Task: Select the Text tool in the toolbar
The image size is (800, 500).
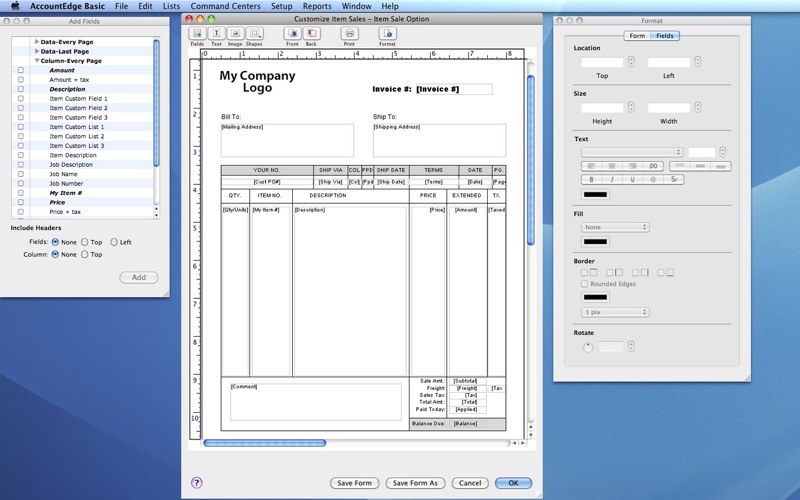Action: 216,34
